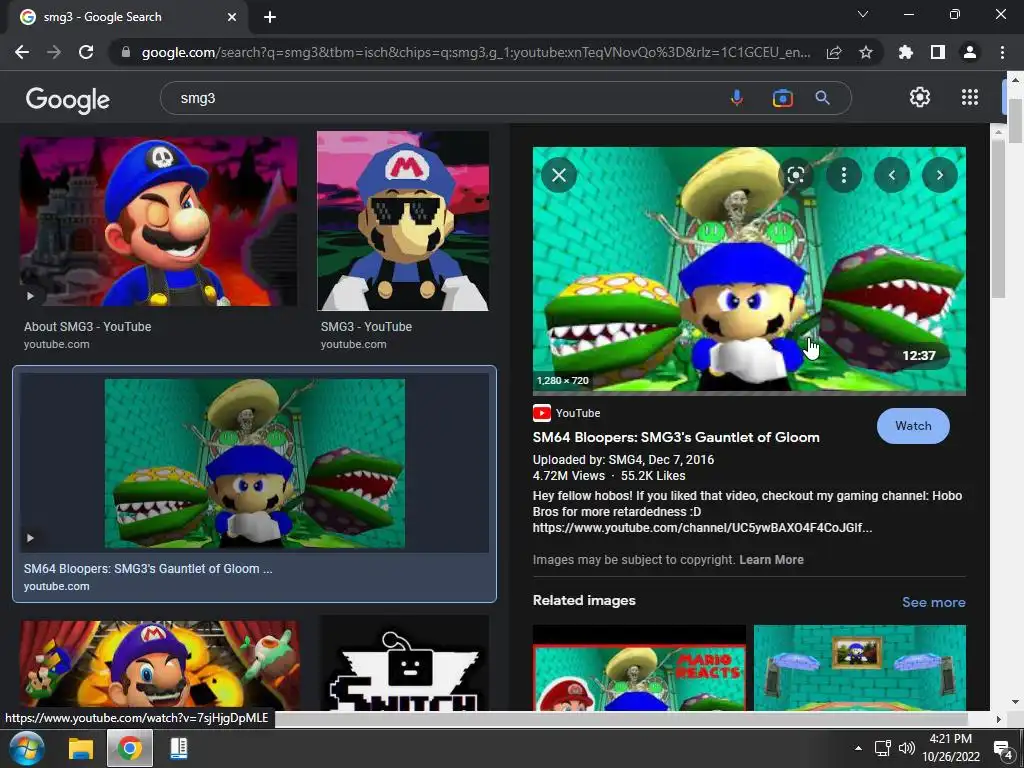Close the smg3 Google Search tab

[232, 17]
